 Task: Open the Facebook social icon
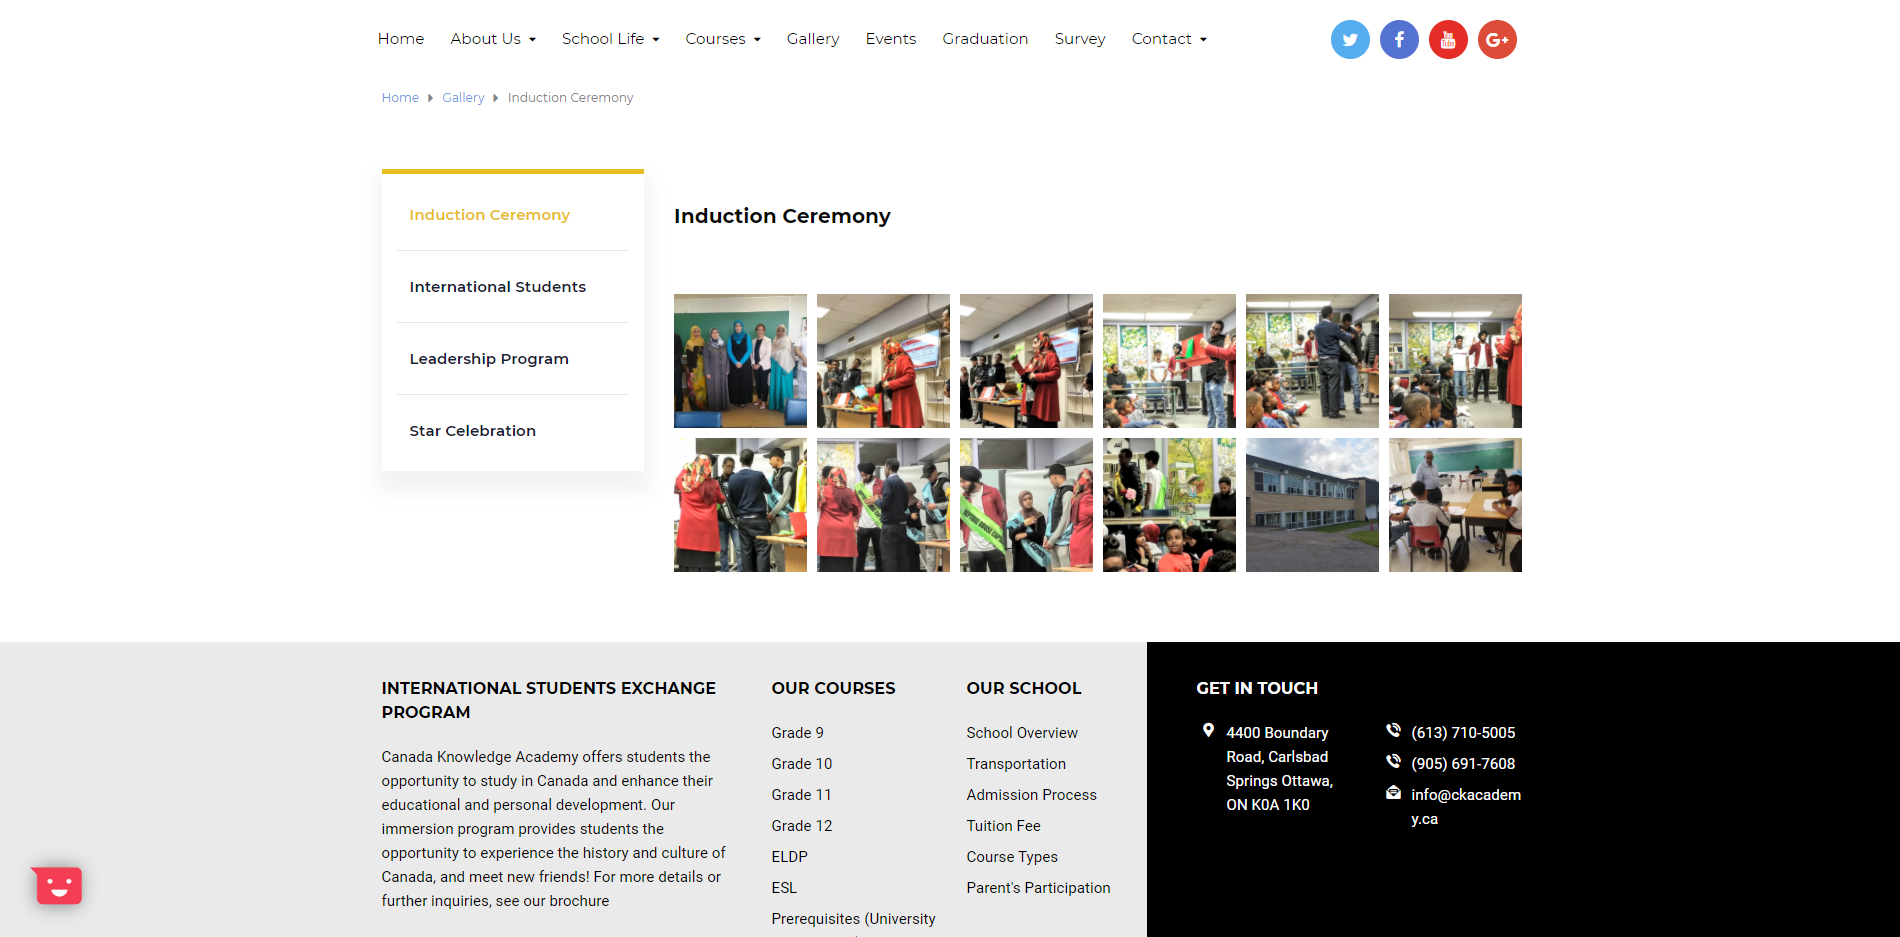[x=1399, y=40]
